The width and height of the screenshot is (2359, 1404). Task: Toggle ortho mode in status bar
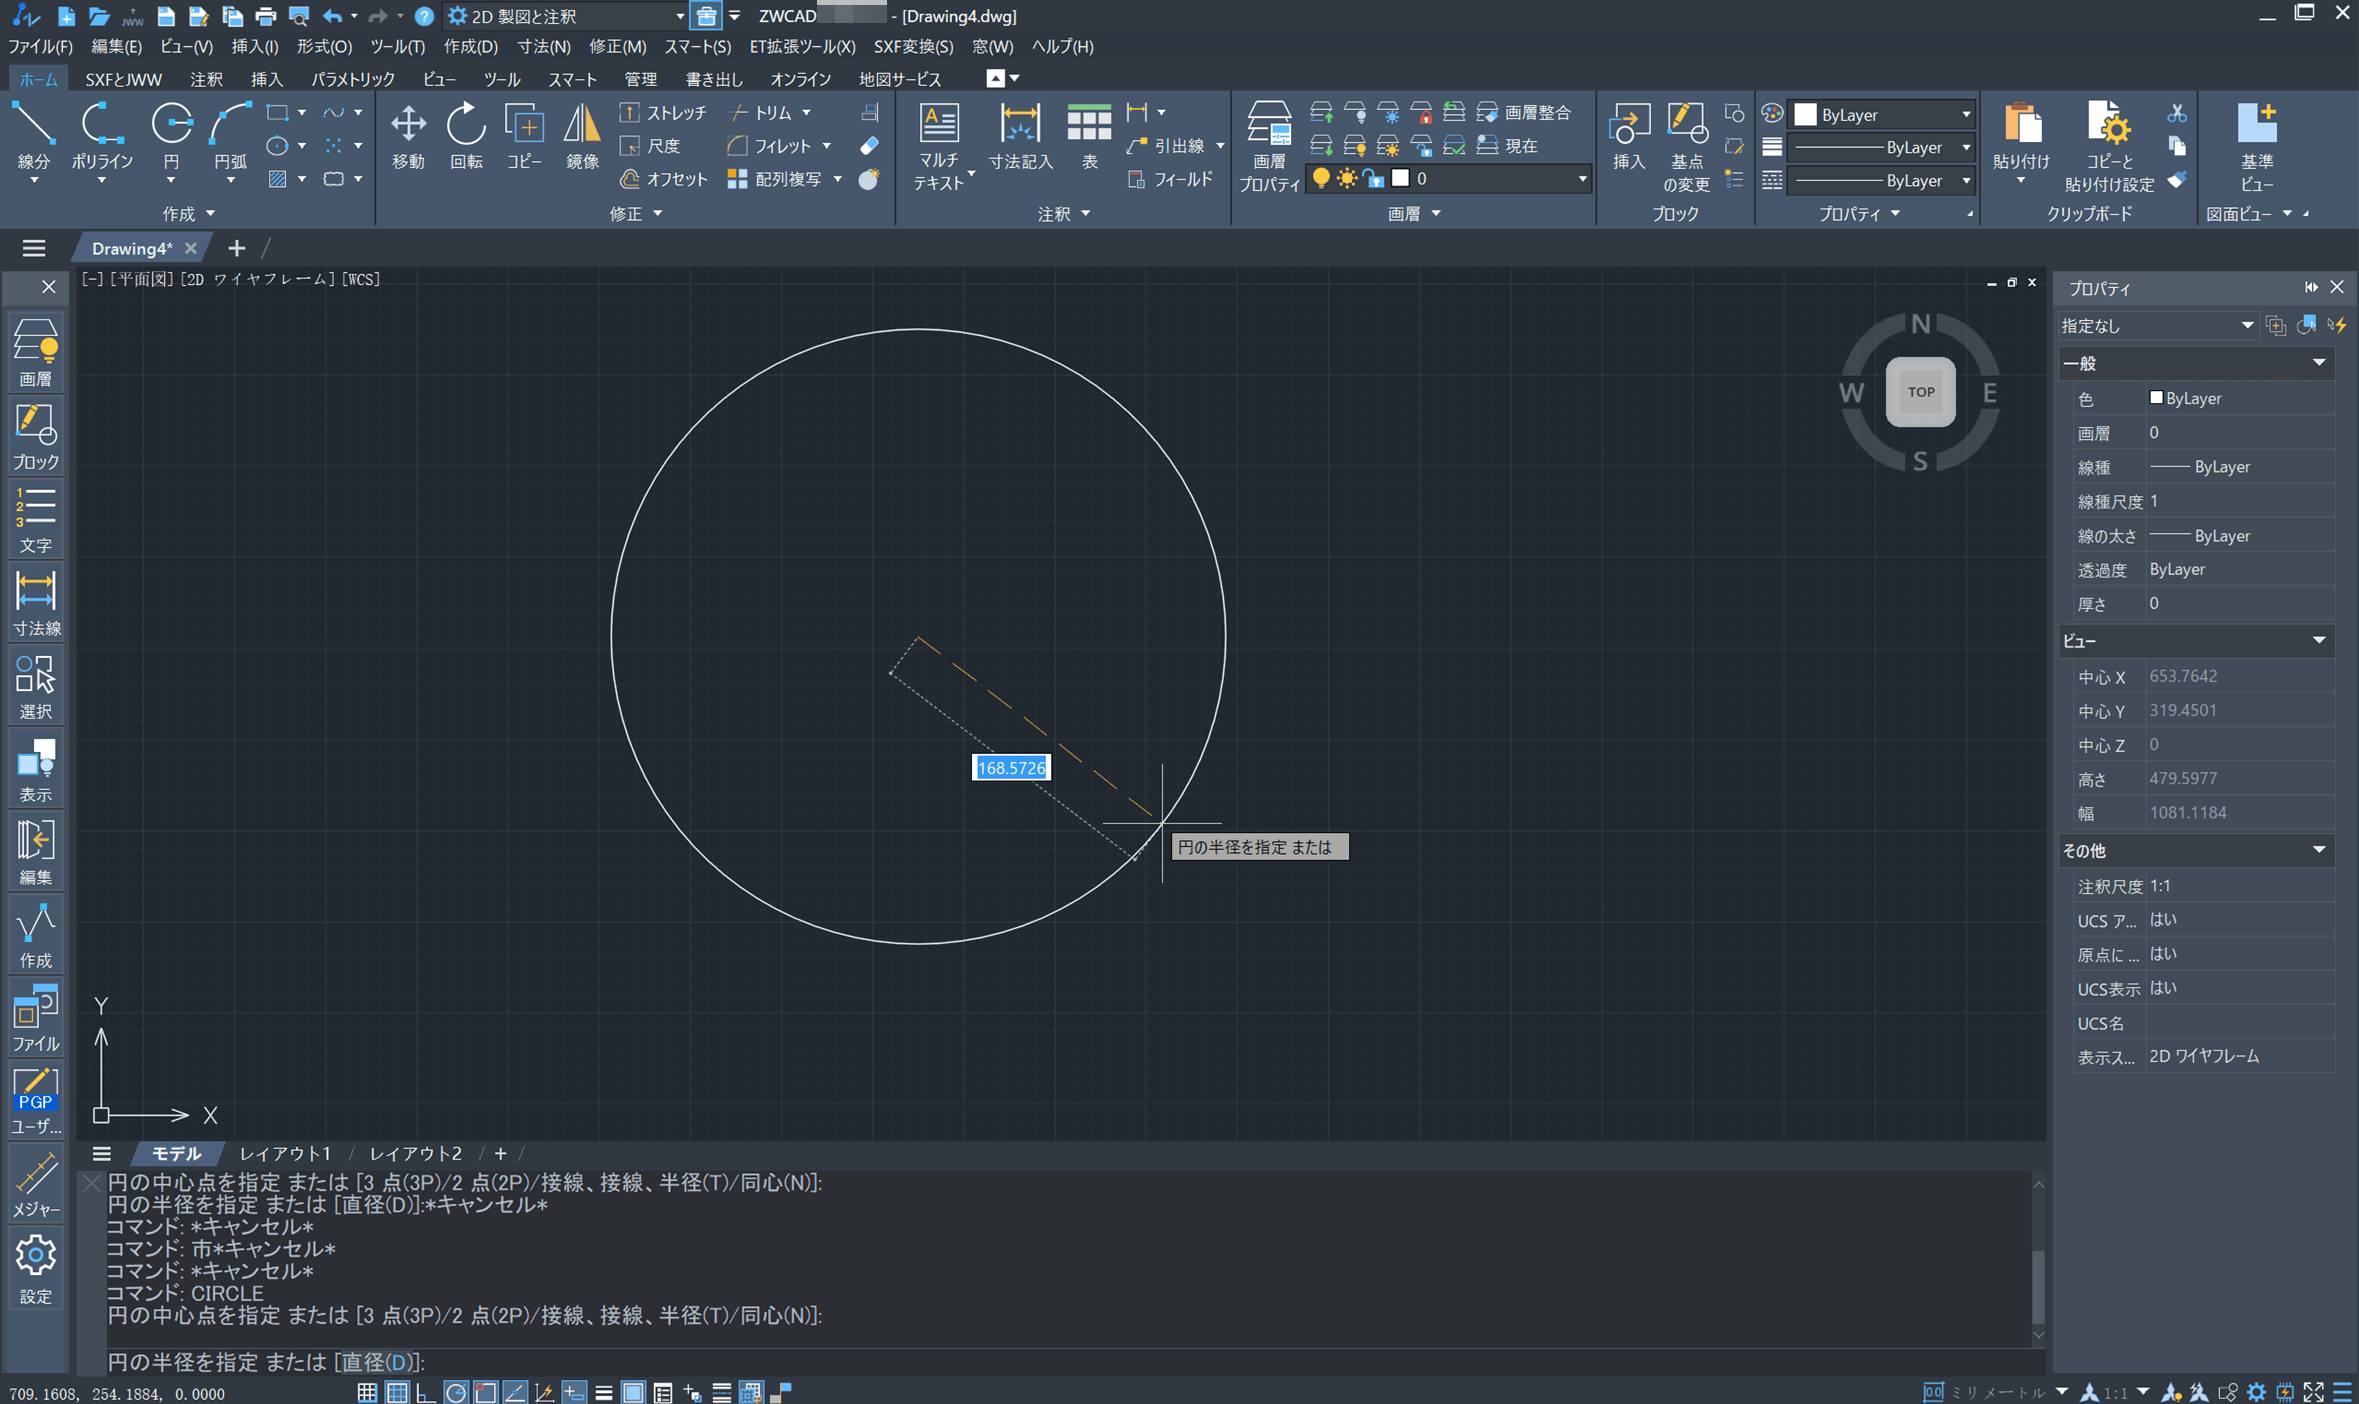pyautogui.click(x=426, y=1392)
